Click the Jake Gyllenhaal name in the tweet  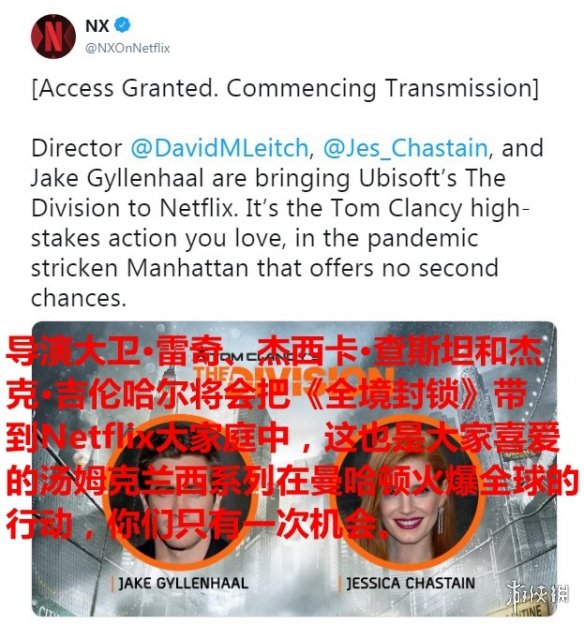[x=117, y=178]
